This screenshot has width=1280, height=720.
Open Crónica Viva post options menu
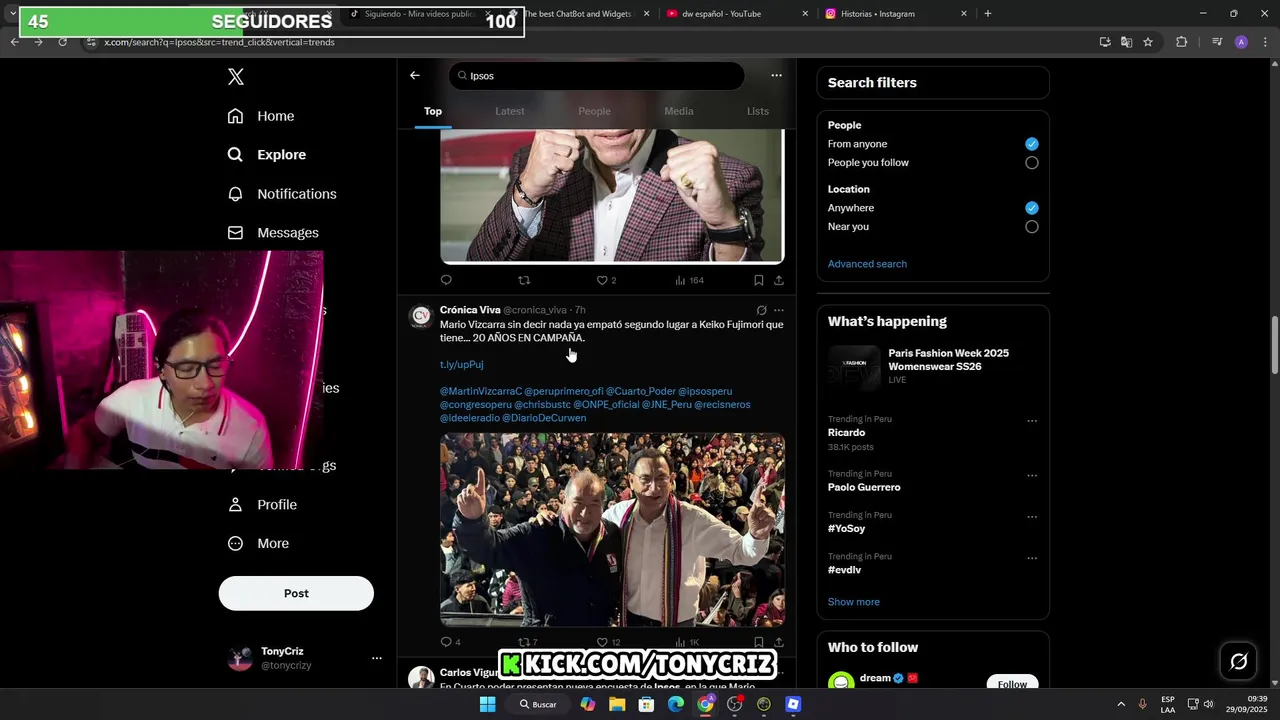coord(779,310)
